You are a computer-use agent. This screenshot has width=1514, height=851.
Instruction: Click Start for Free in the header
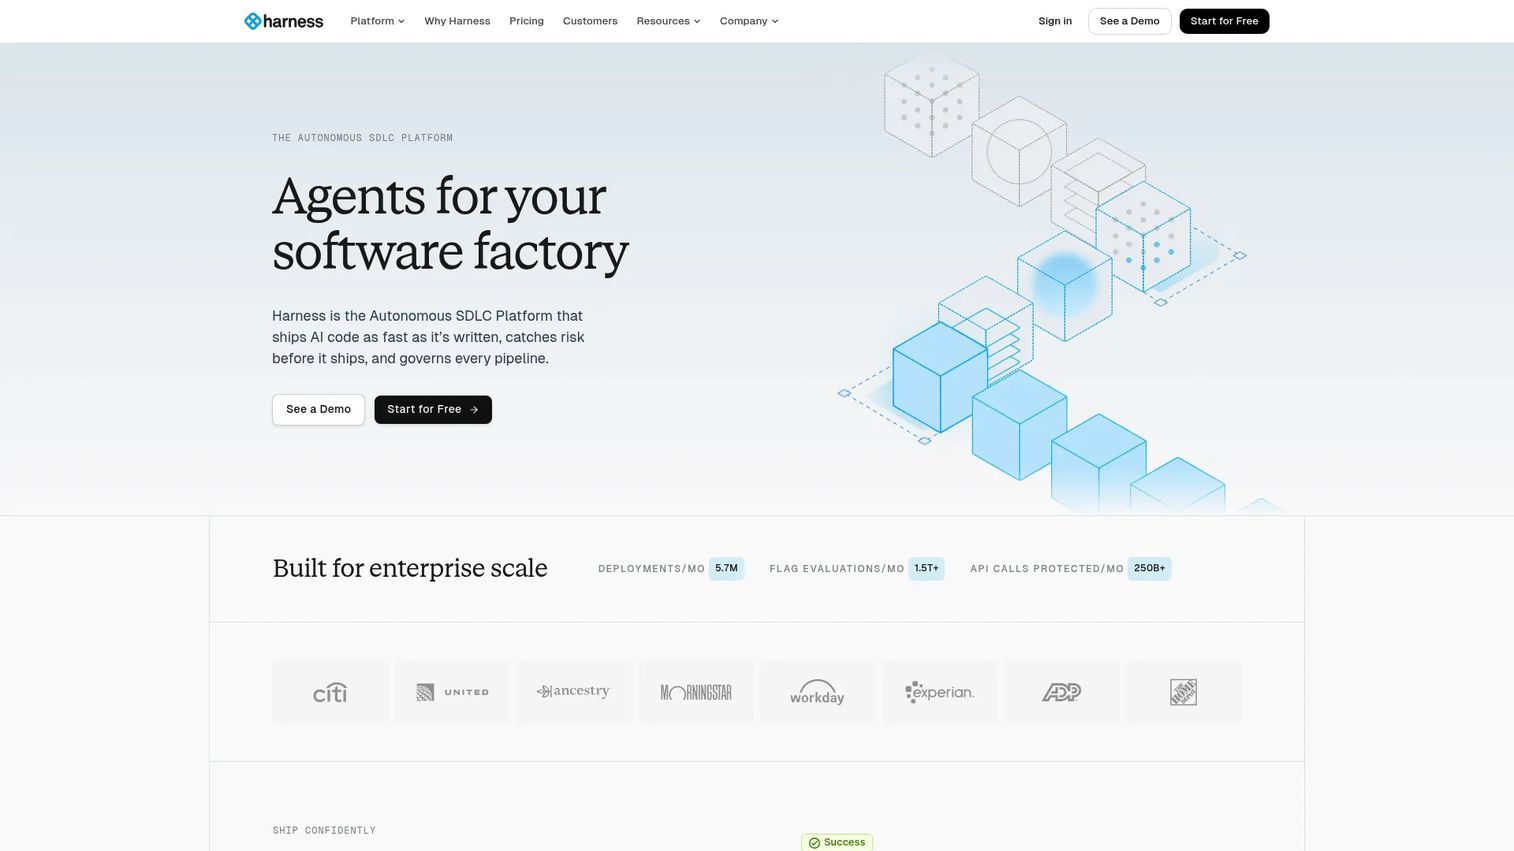point(1224,21)
